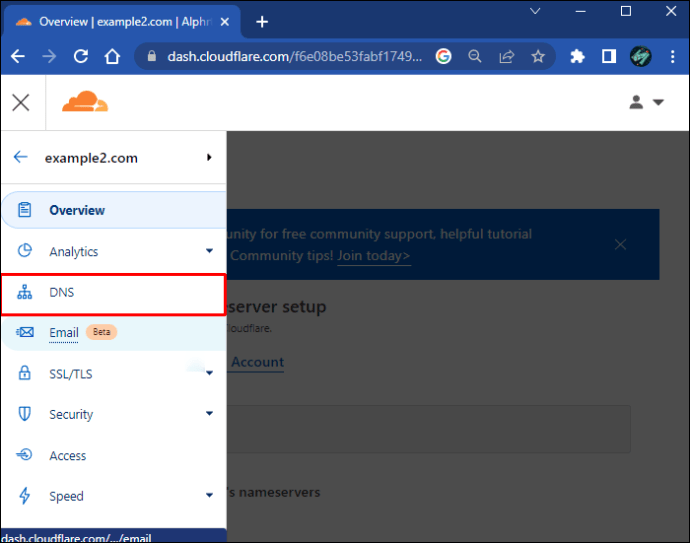Image resolution: width=690 pixels, height=543 pixels.
Task: Click the Account link
Action: click(x=257, y=362)
